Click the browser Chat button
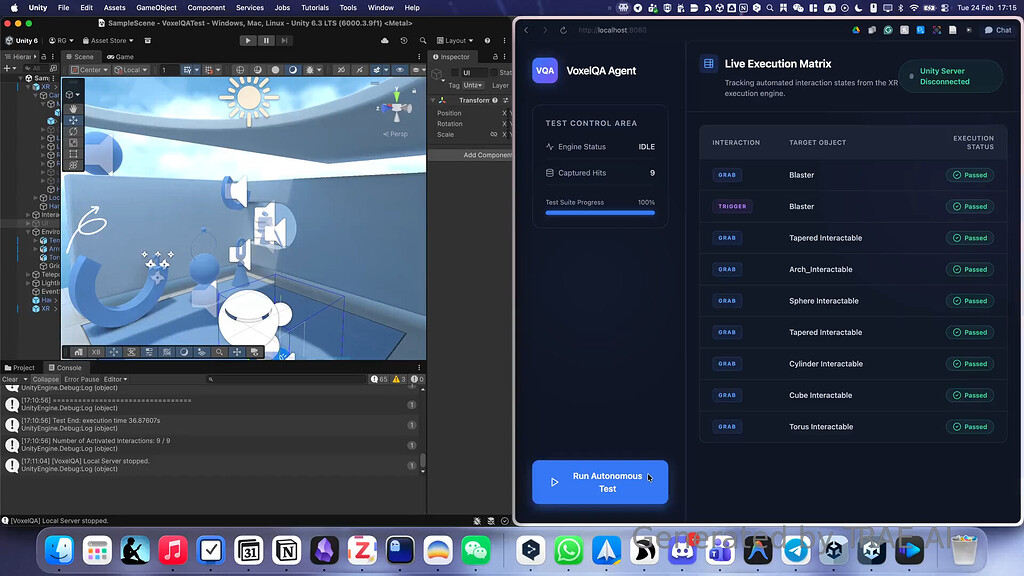The image size is (1024, 576). [x=998, y=30]
